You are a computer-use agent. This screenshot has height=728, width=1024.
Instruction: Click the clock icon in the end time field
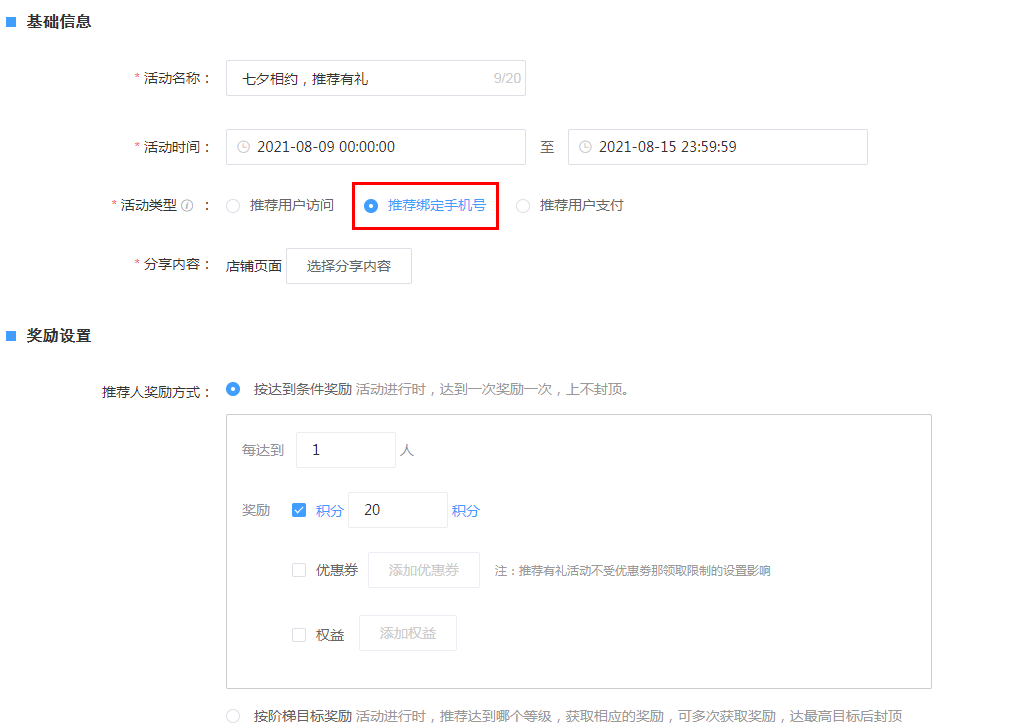[x=585, y=147]
